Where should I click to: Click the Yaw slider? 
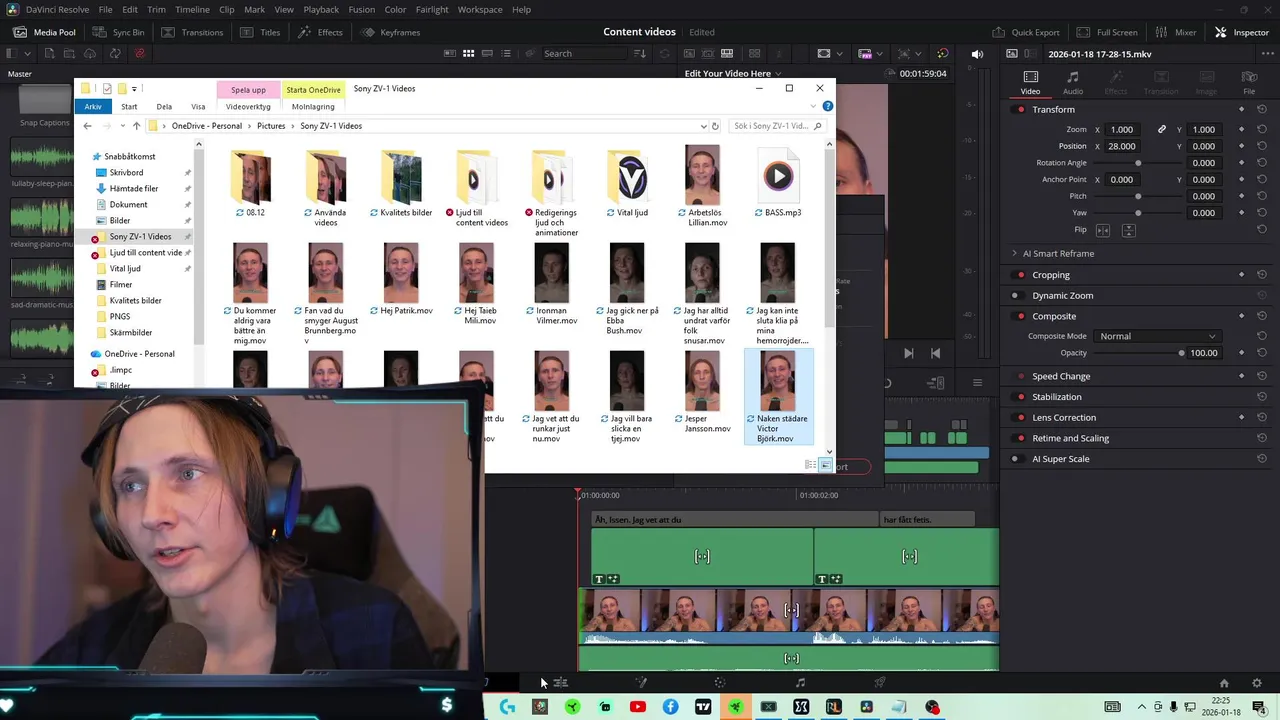[x=1138, y=213]
